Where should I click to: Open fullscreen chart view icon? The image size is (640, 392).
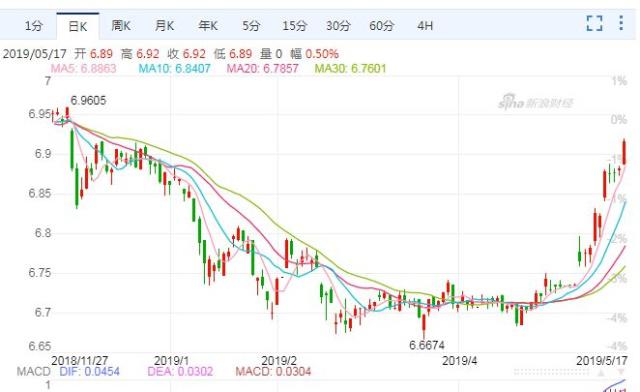[x=594, y=23]
